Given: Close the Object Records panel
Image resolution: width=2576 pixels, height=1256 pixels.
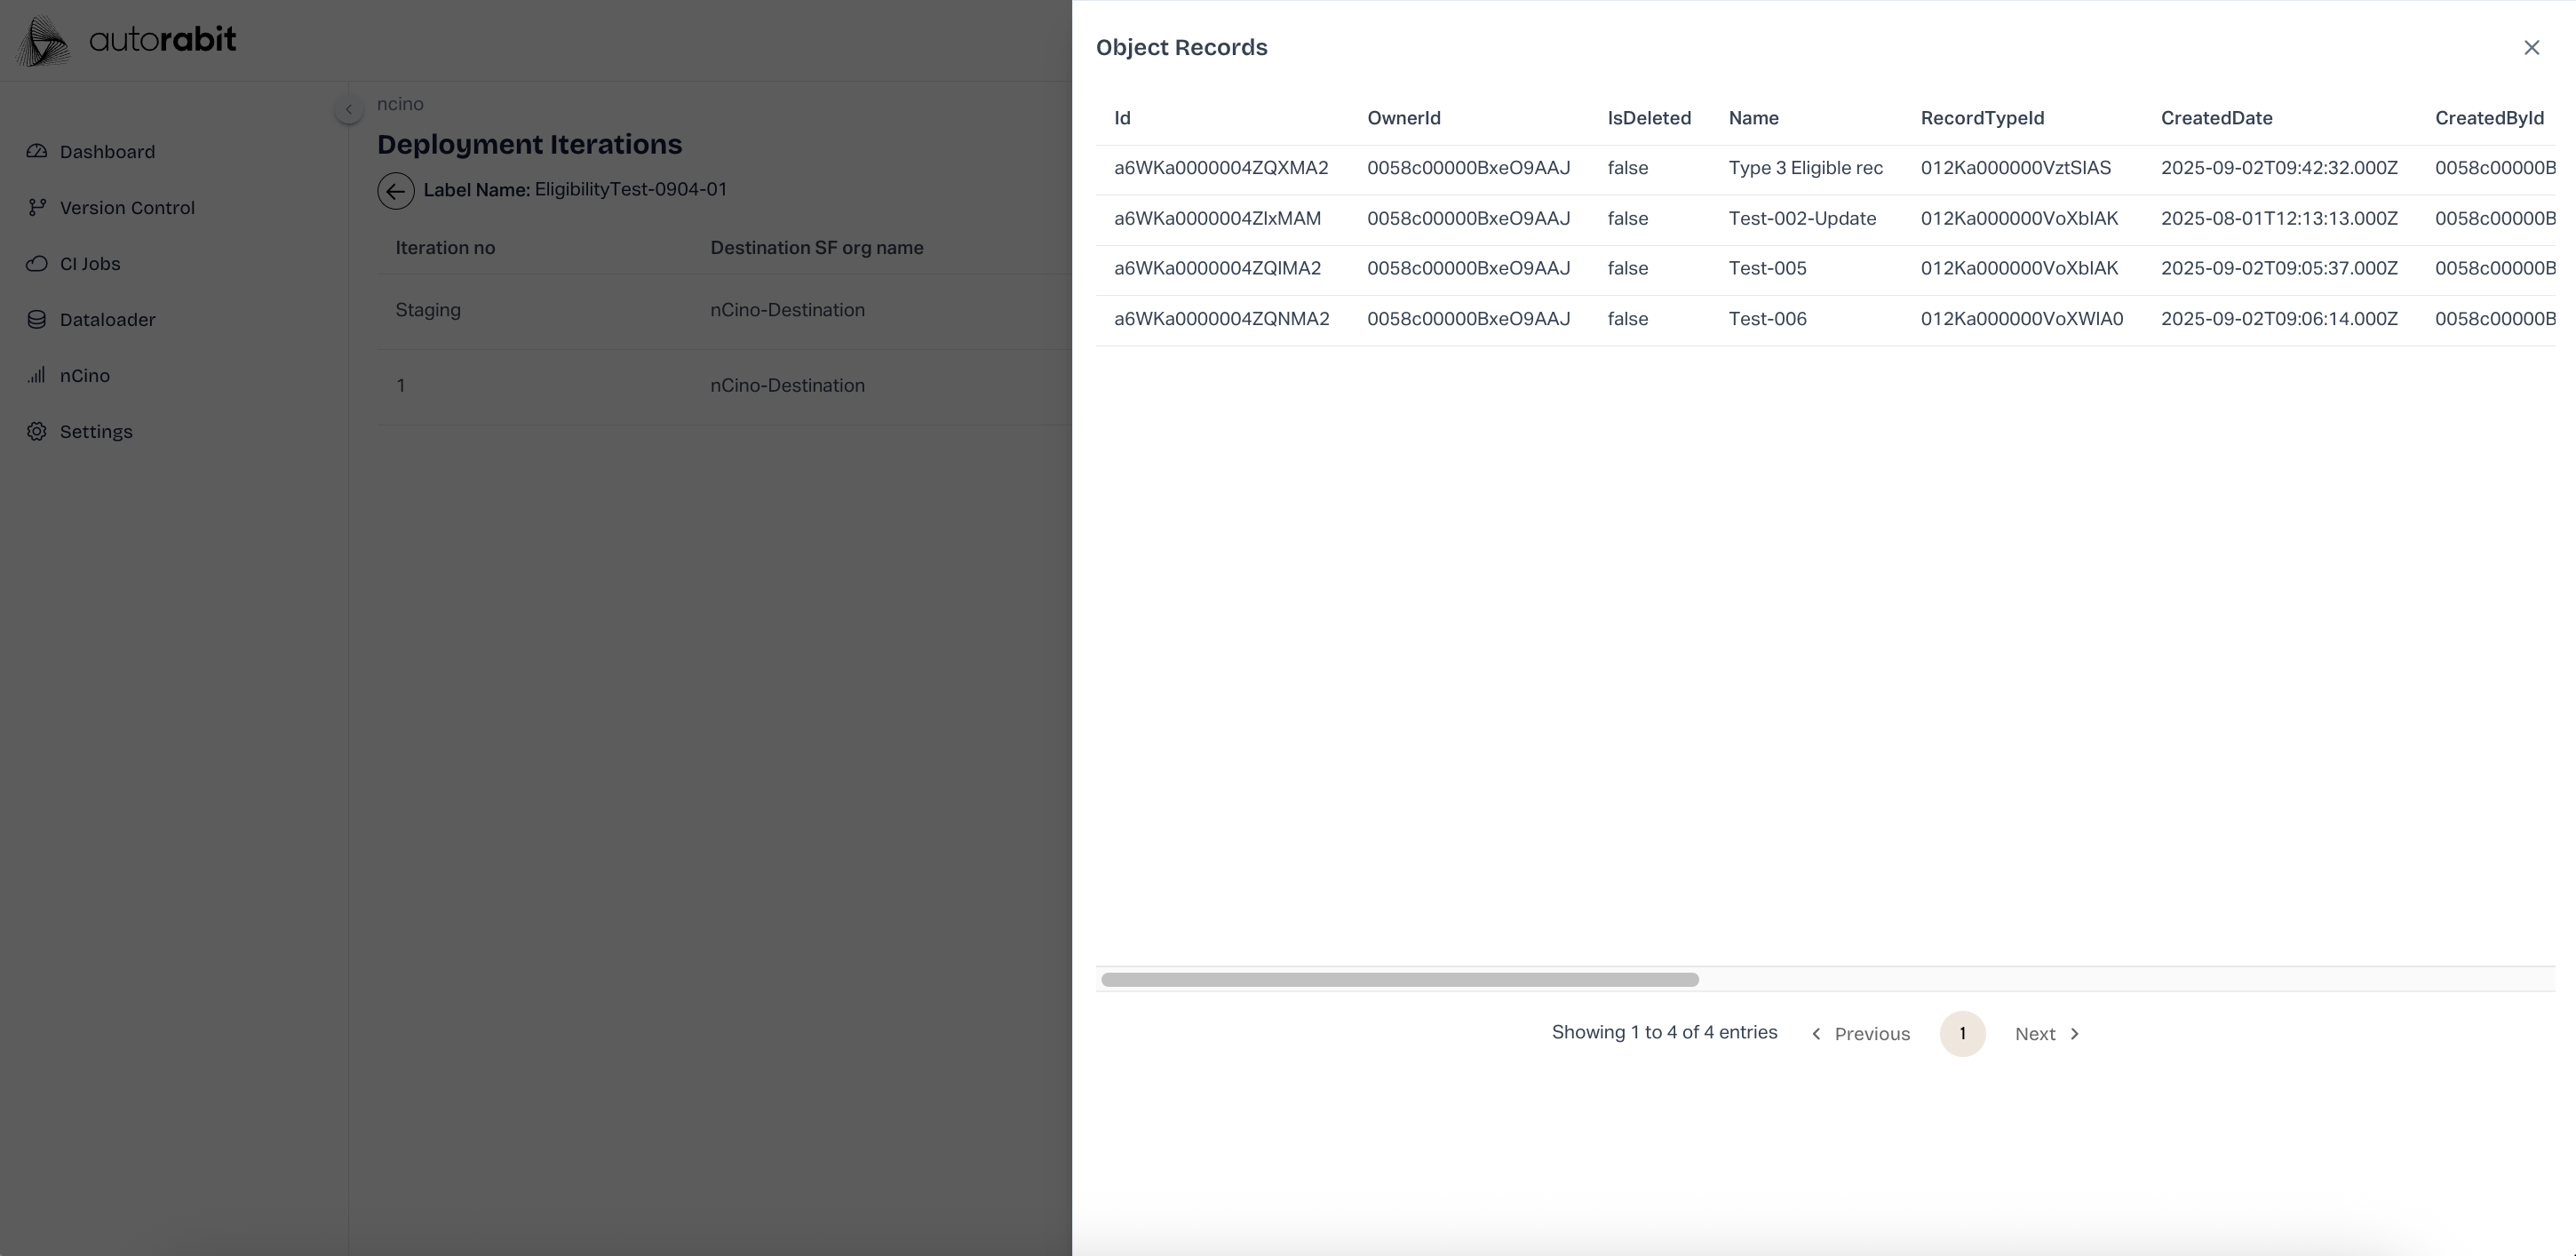Looking at the screenshot, I should coord(2531,48).
